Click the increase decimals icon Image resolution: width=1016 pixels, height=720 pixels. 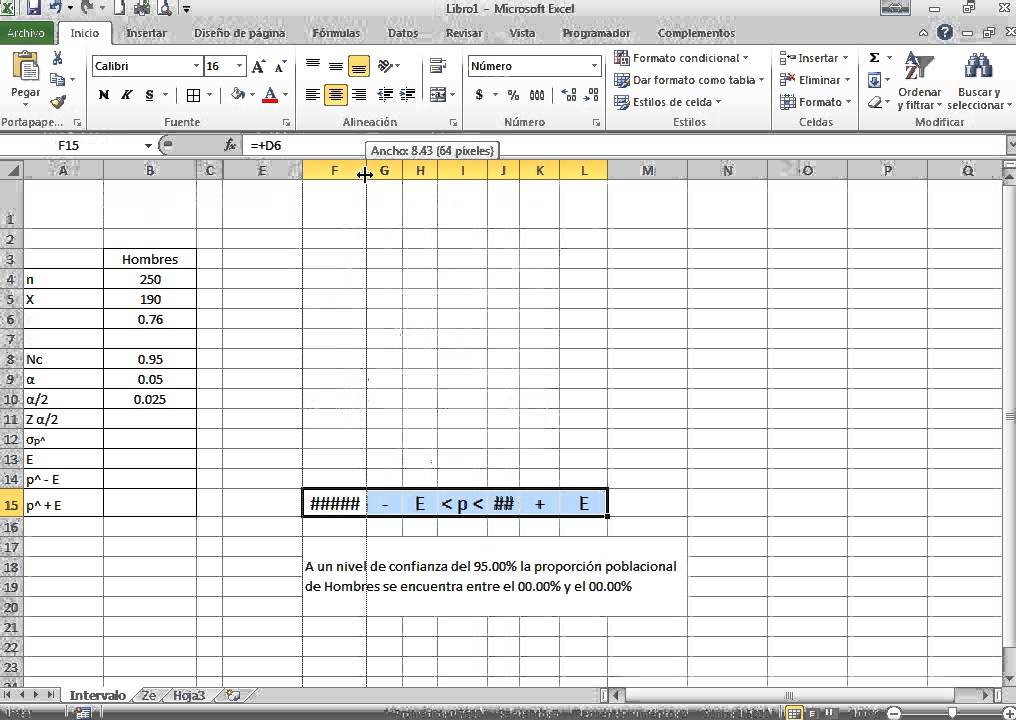(568, 95)
